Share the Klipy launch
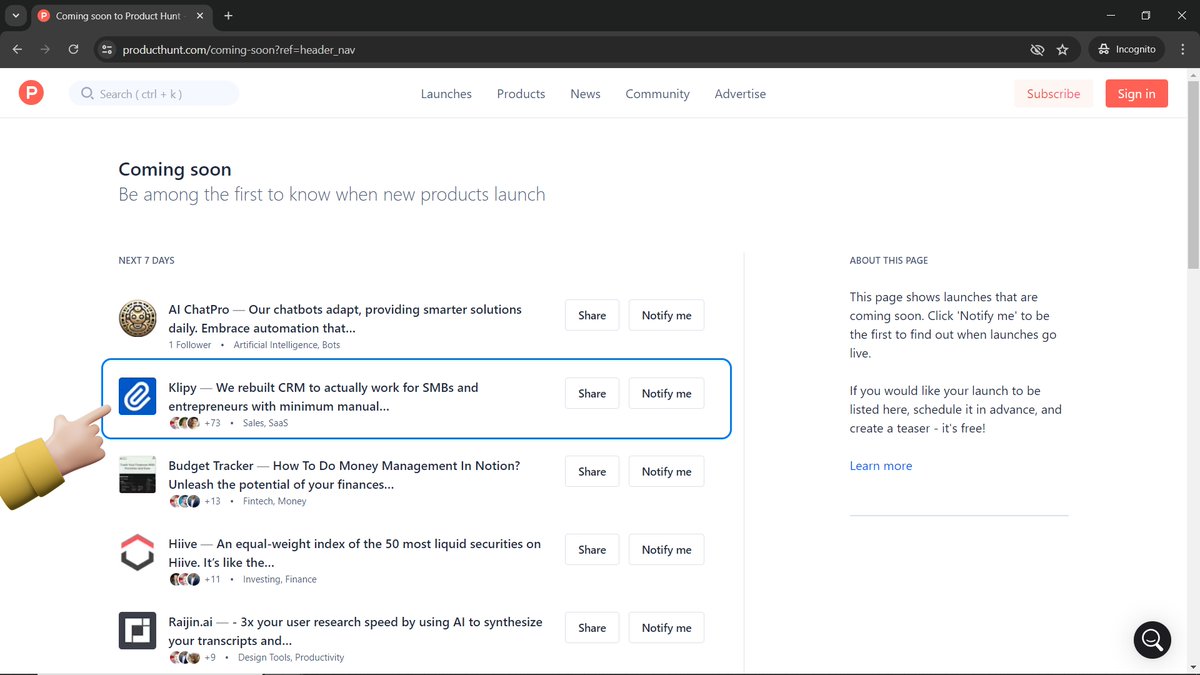Viewport: 1200px width, 675px height. pos(592,393)
